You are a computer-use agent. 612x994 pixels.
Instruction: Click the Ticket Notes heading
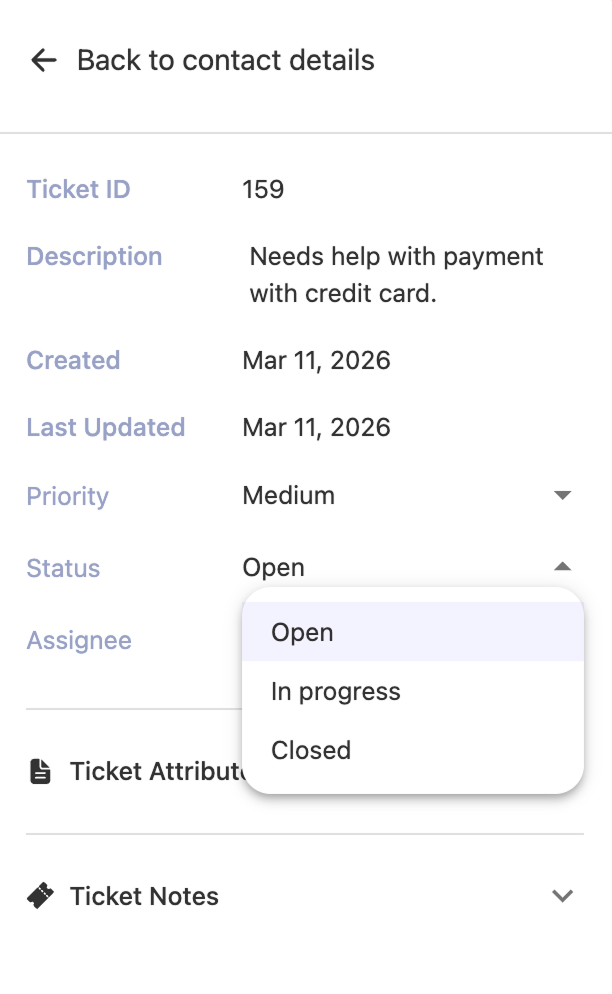coord(143,896)
